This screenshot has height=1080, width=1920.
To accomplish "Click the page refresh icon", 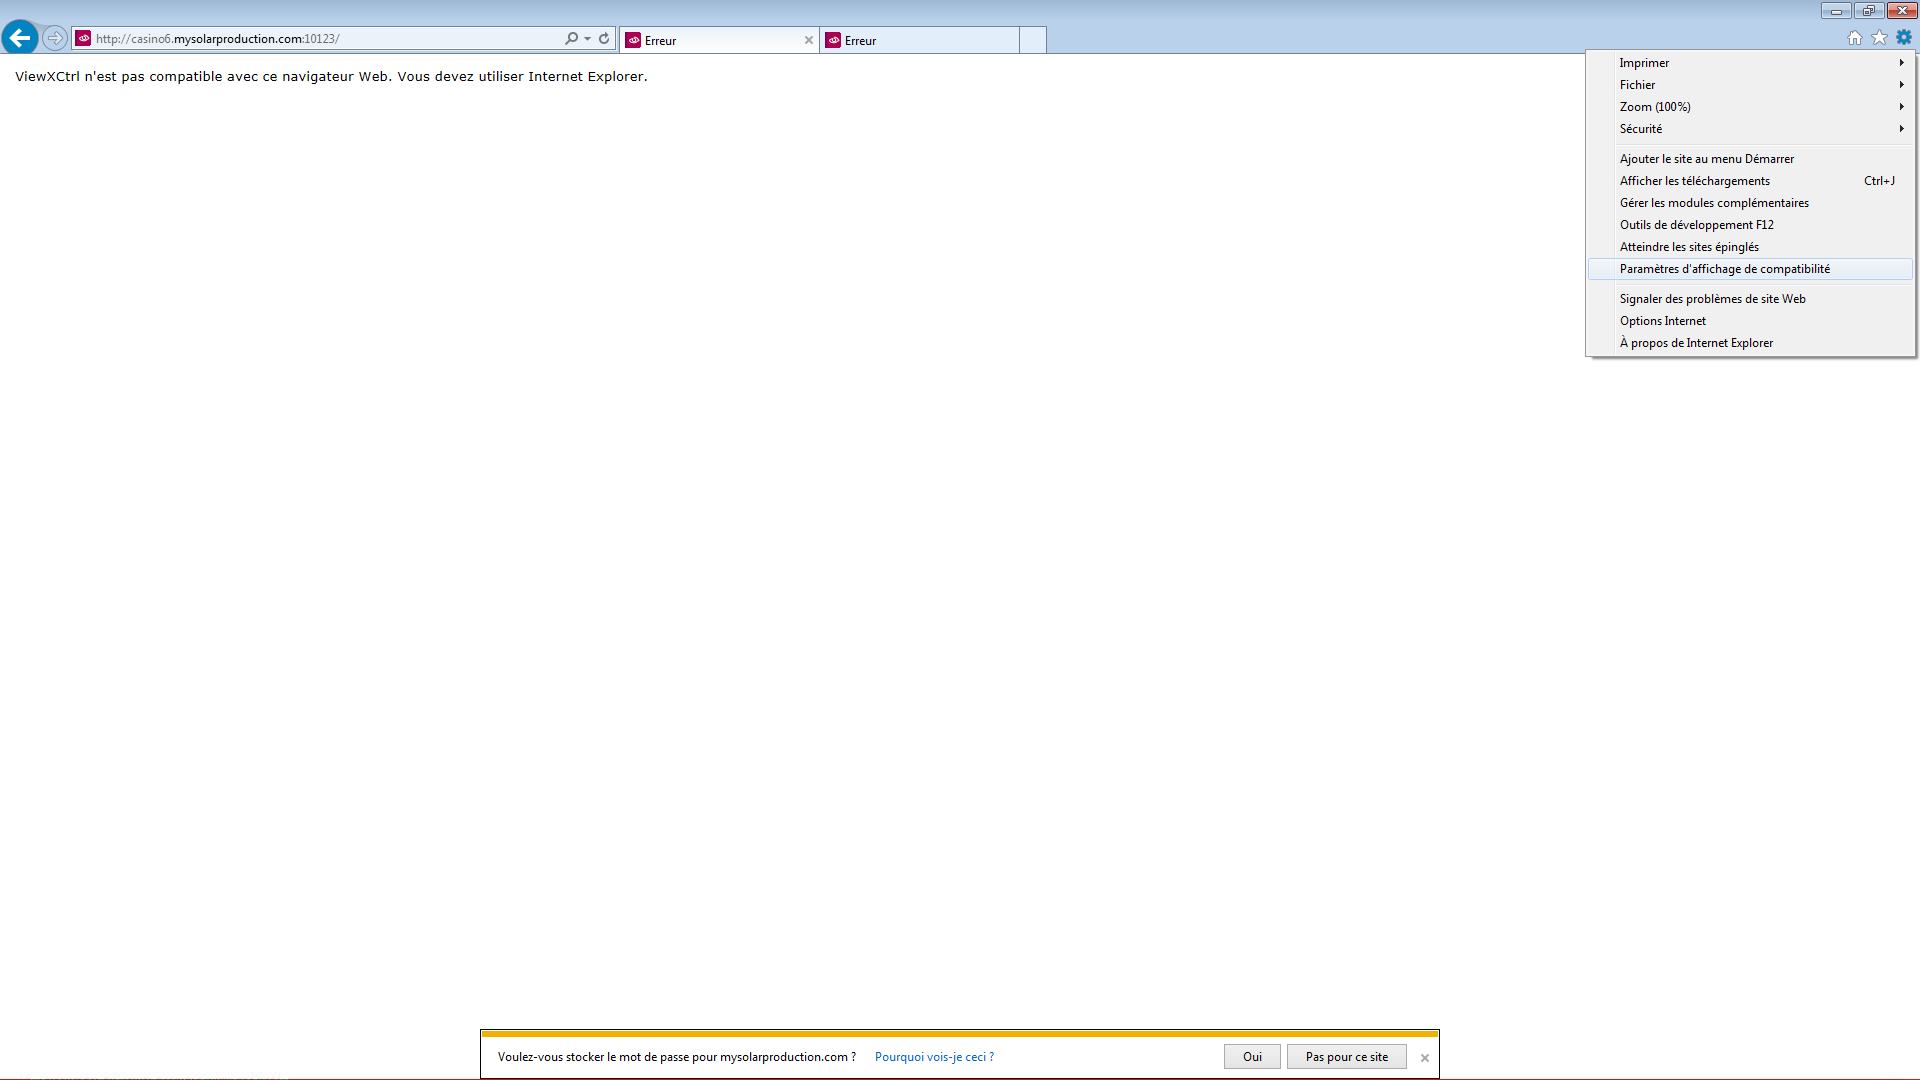I will [x=604, y=38].
